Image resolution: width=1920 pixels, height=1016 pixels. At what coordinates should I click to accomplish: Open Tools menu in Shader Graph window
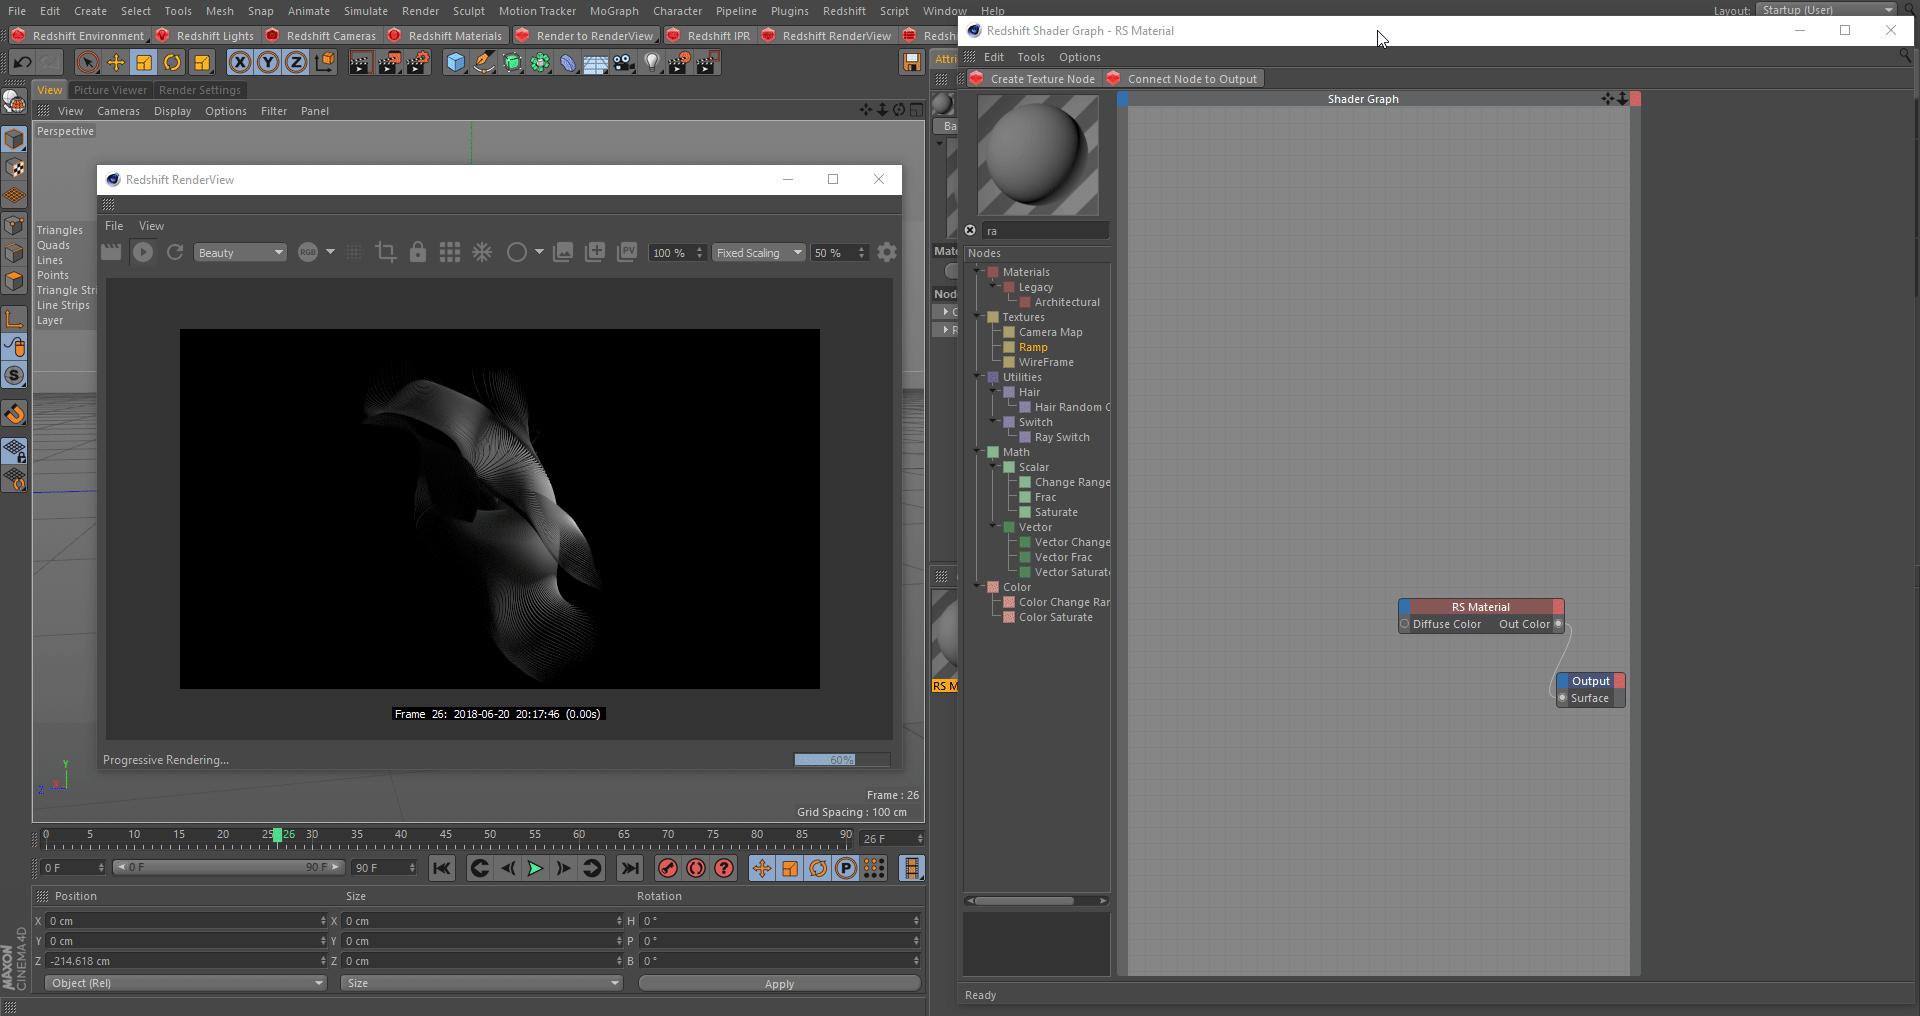click(x=1031, y=57)
